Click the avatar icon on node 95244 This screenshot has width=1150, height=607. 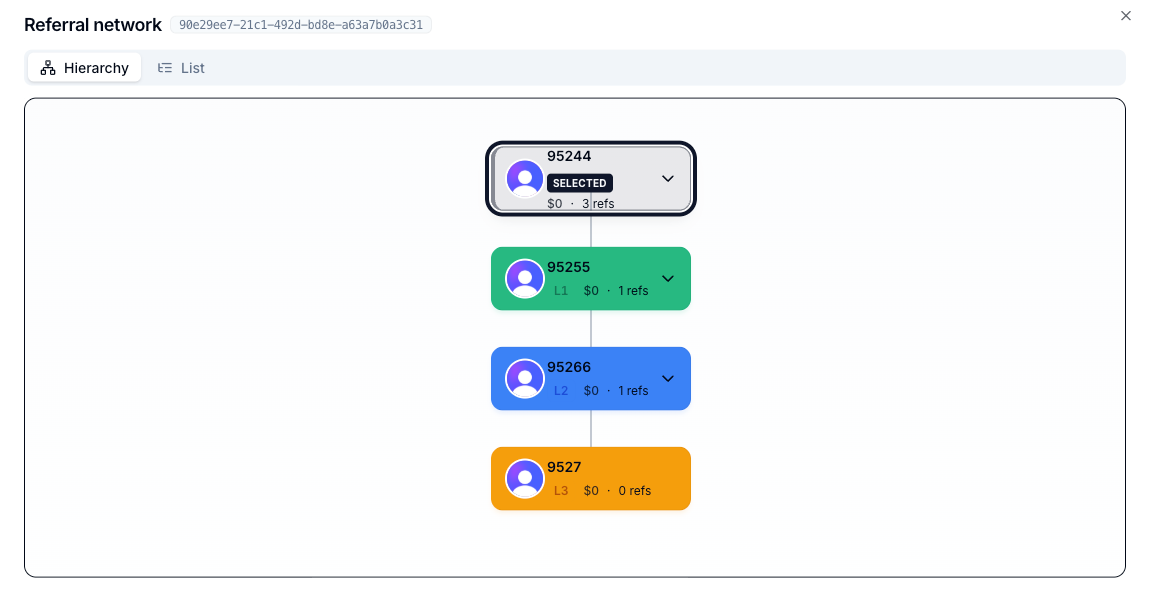pos(524,179)
